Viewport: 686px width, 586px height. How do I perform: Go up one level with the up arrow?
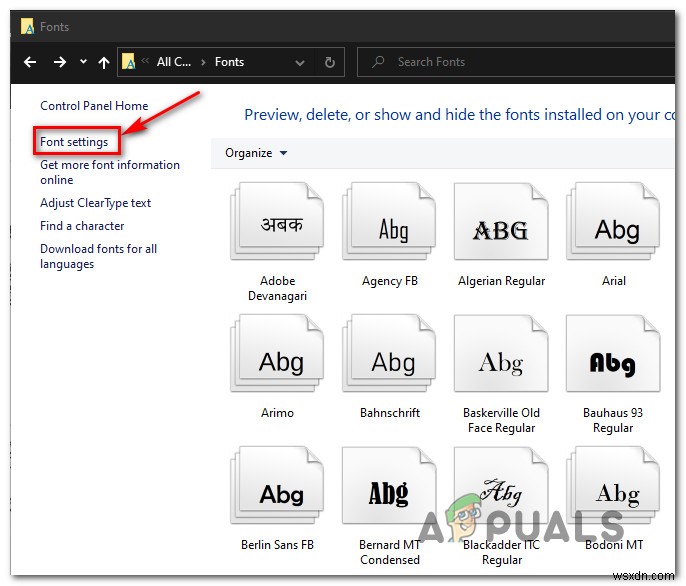[104, 63]
